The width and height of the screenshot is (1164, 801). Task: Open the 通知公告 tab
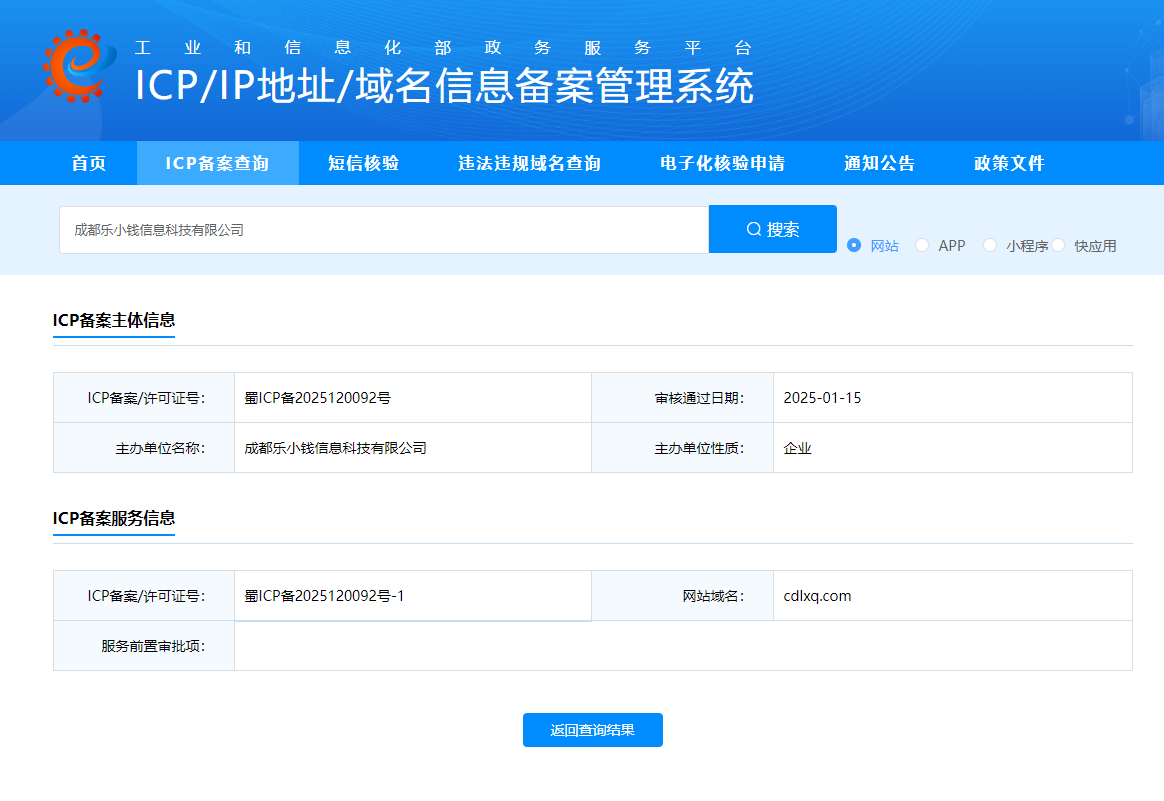click(x=880, y=163)
